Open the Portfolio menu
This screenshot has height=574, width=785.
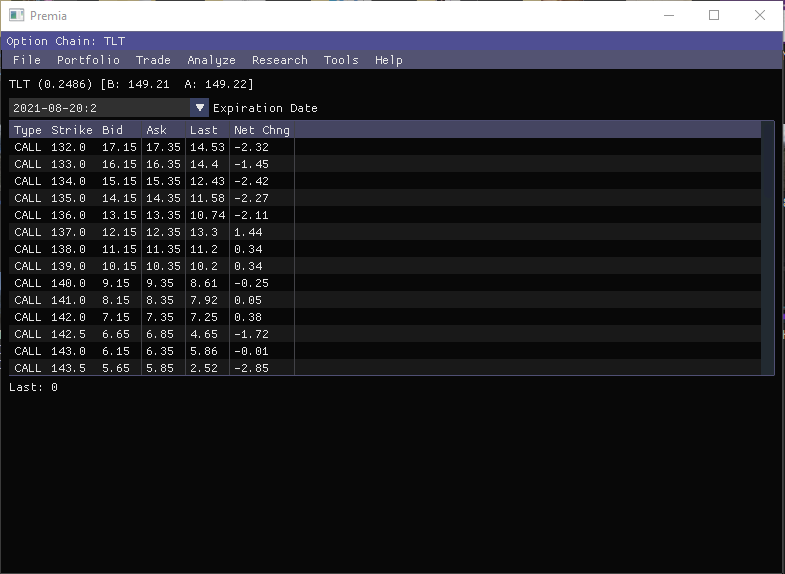coord(88,60)
